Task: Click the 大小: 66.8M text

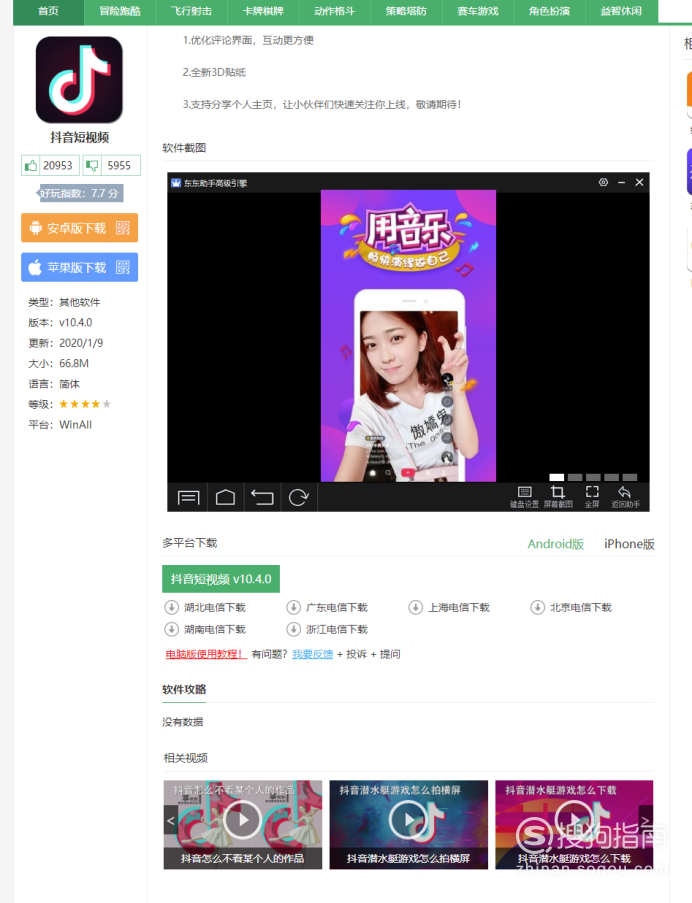Action: [x=59, y=363]
